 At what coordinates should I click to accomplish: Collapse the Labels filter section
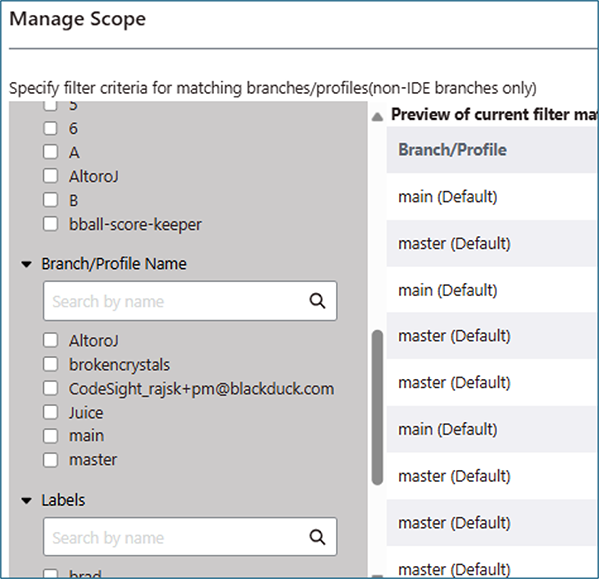click(25, 500)
